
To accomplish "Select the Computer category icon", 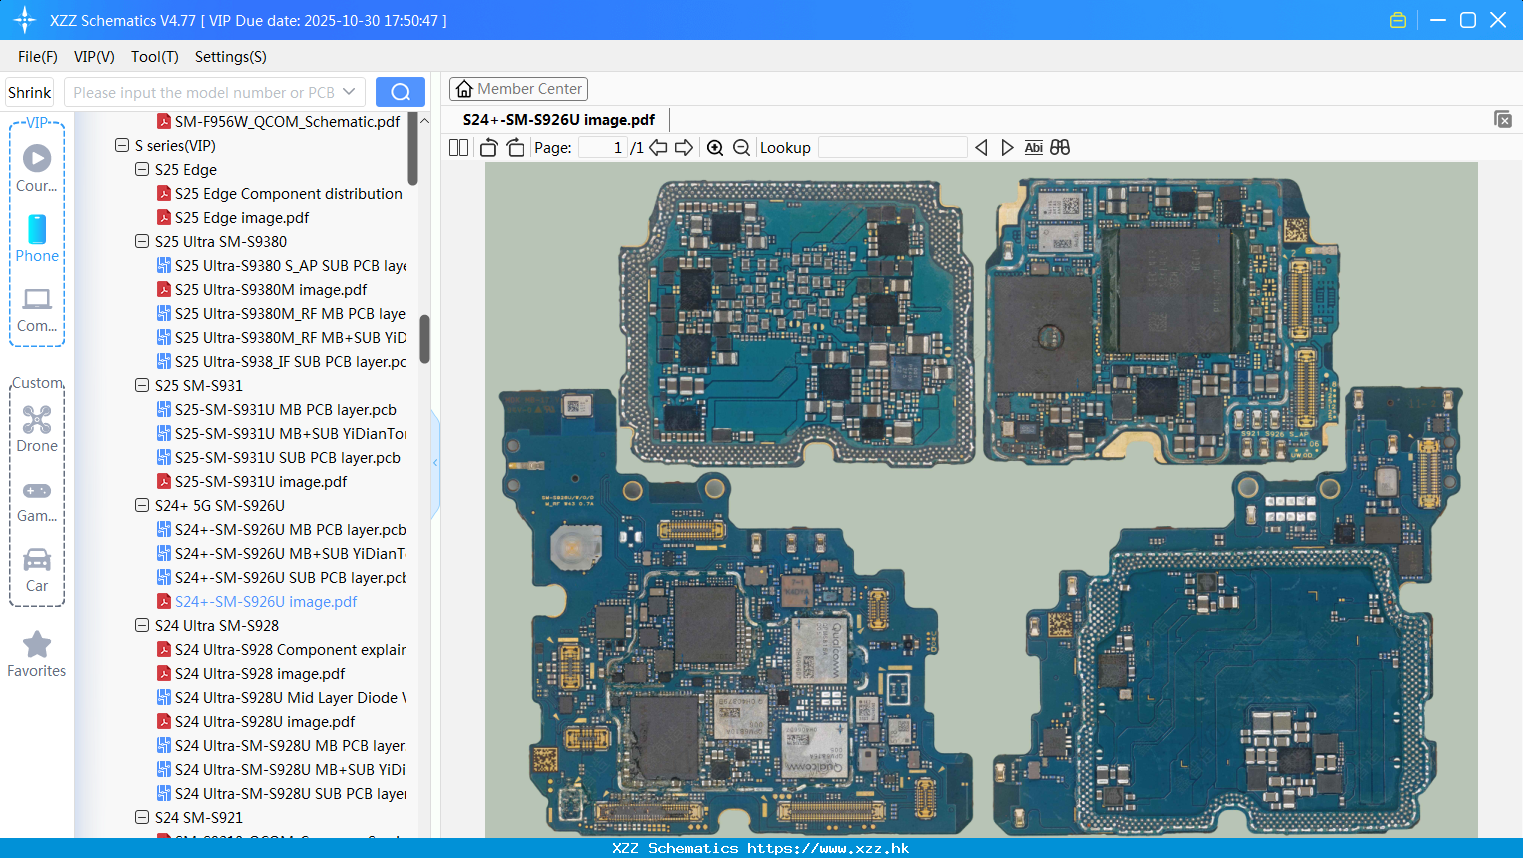I will pyautogui.click(x=37, y=310).
